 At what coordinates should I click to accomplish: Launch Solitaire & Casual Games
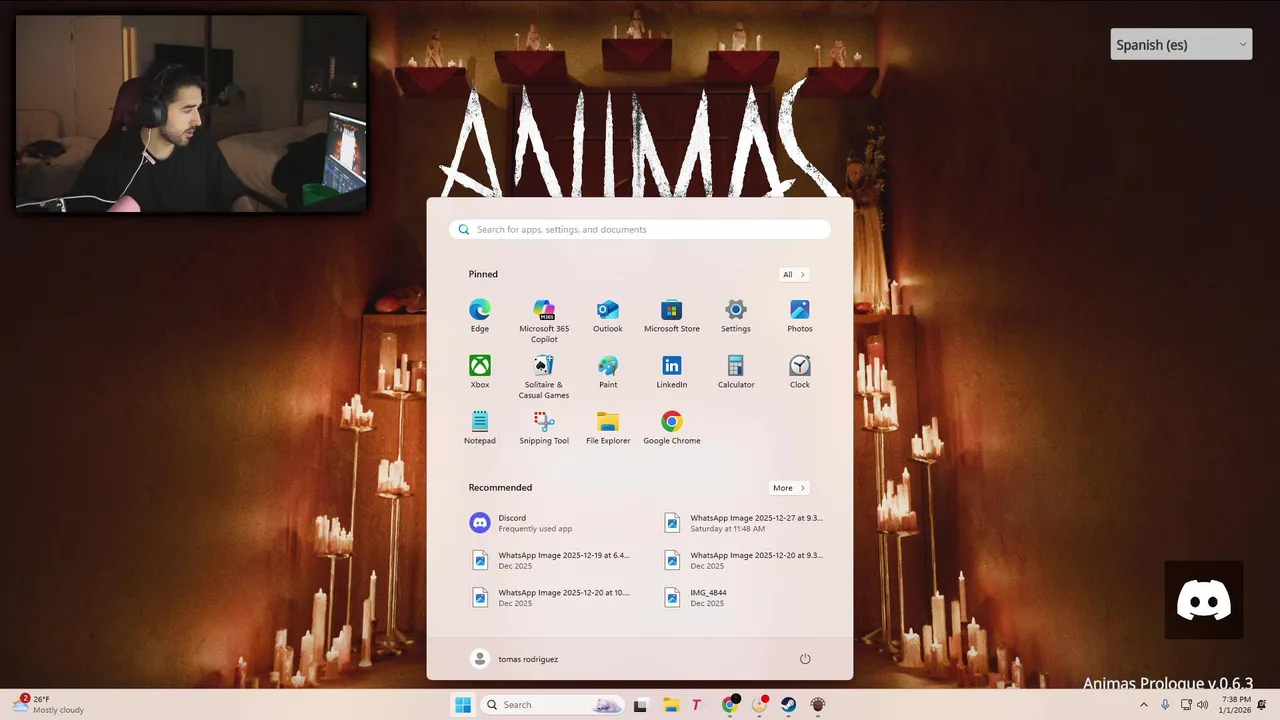pos(544,376)
